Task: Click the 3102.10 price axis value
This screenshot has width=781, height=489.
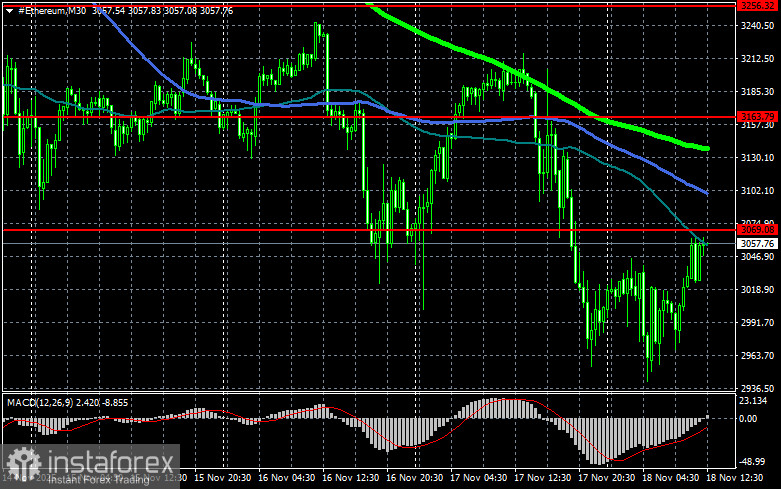Action: click(757, 190)
